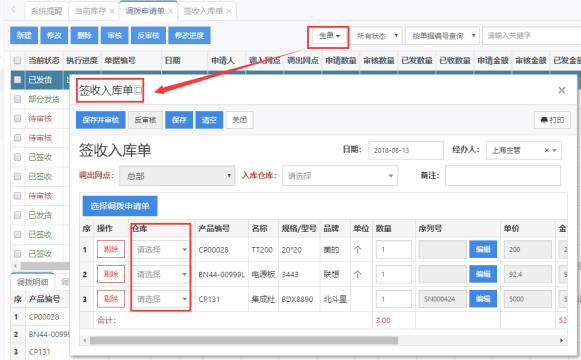Delete the CP131 row with its 删除 button
Image resolution: width=581 pixels, height=360 pixels.
click(x=111, y=299)
